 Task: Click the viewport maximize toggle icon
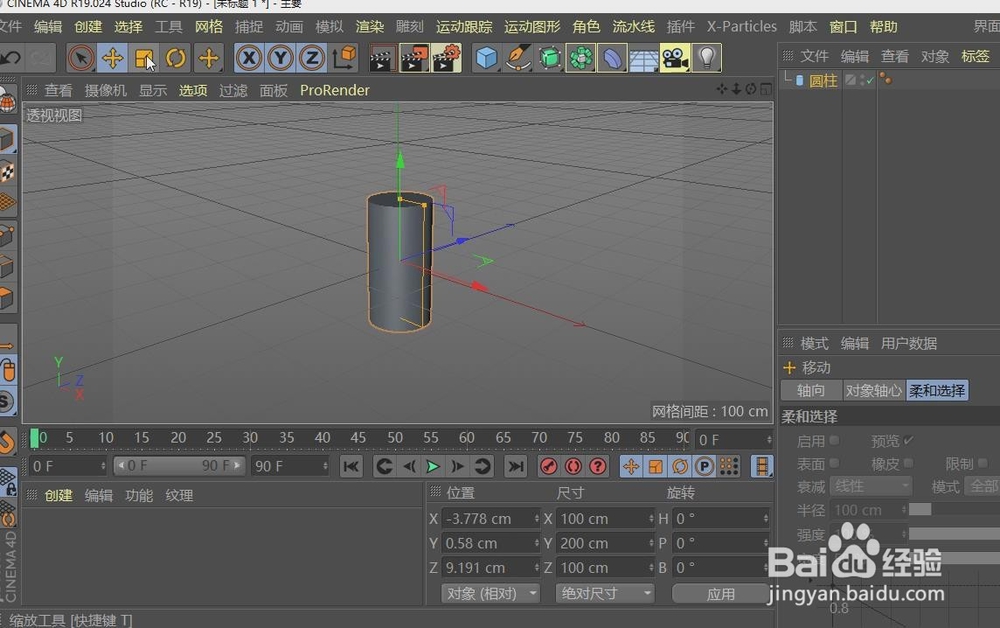pos(766,89)
